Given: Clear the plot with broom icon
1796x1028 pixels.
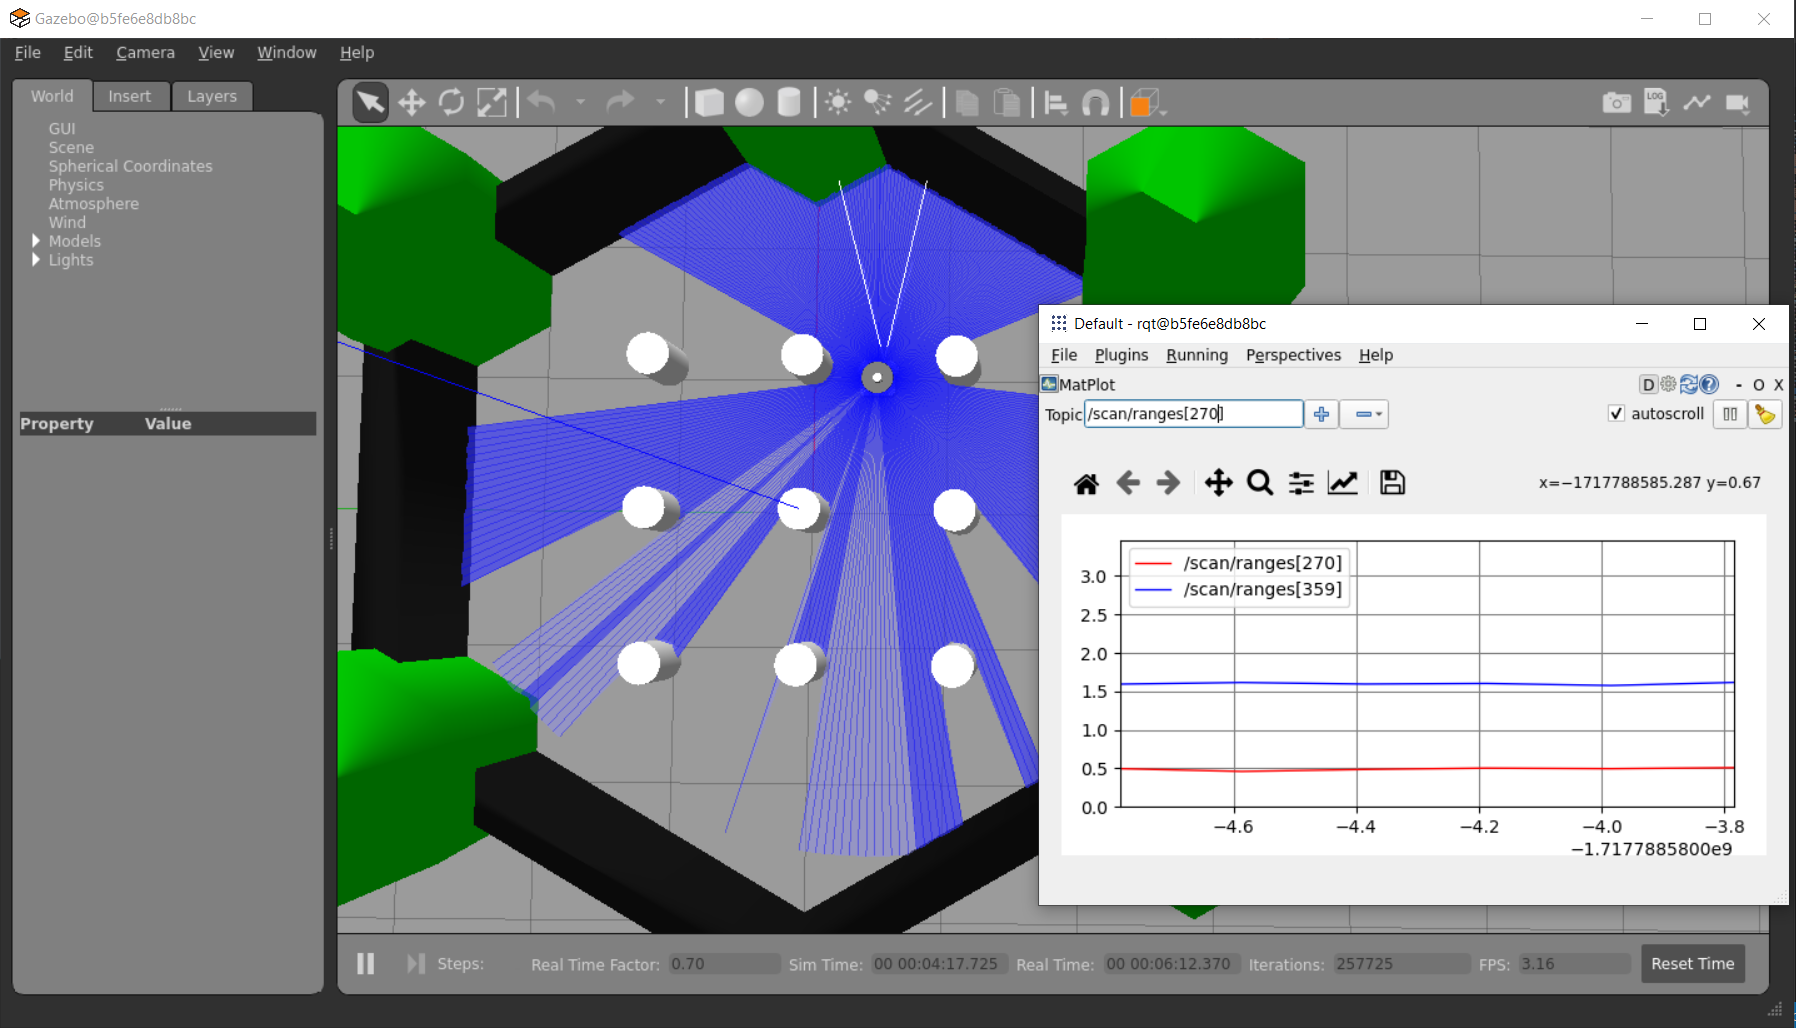Looking at the screenshot, I should pyautogui.click(x=1765, y=414).
